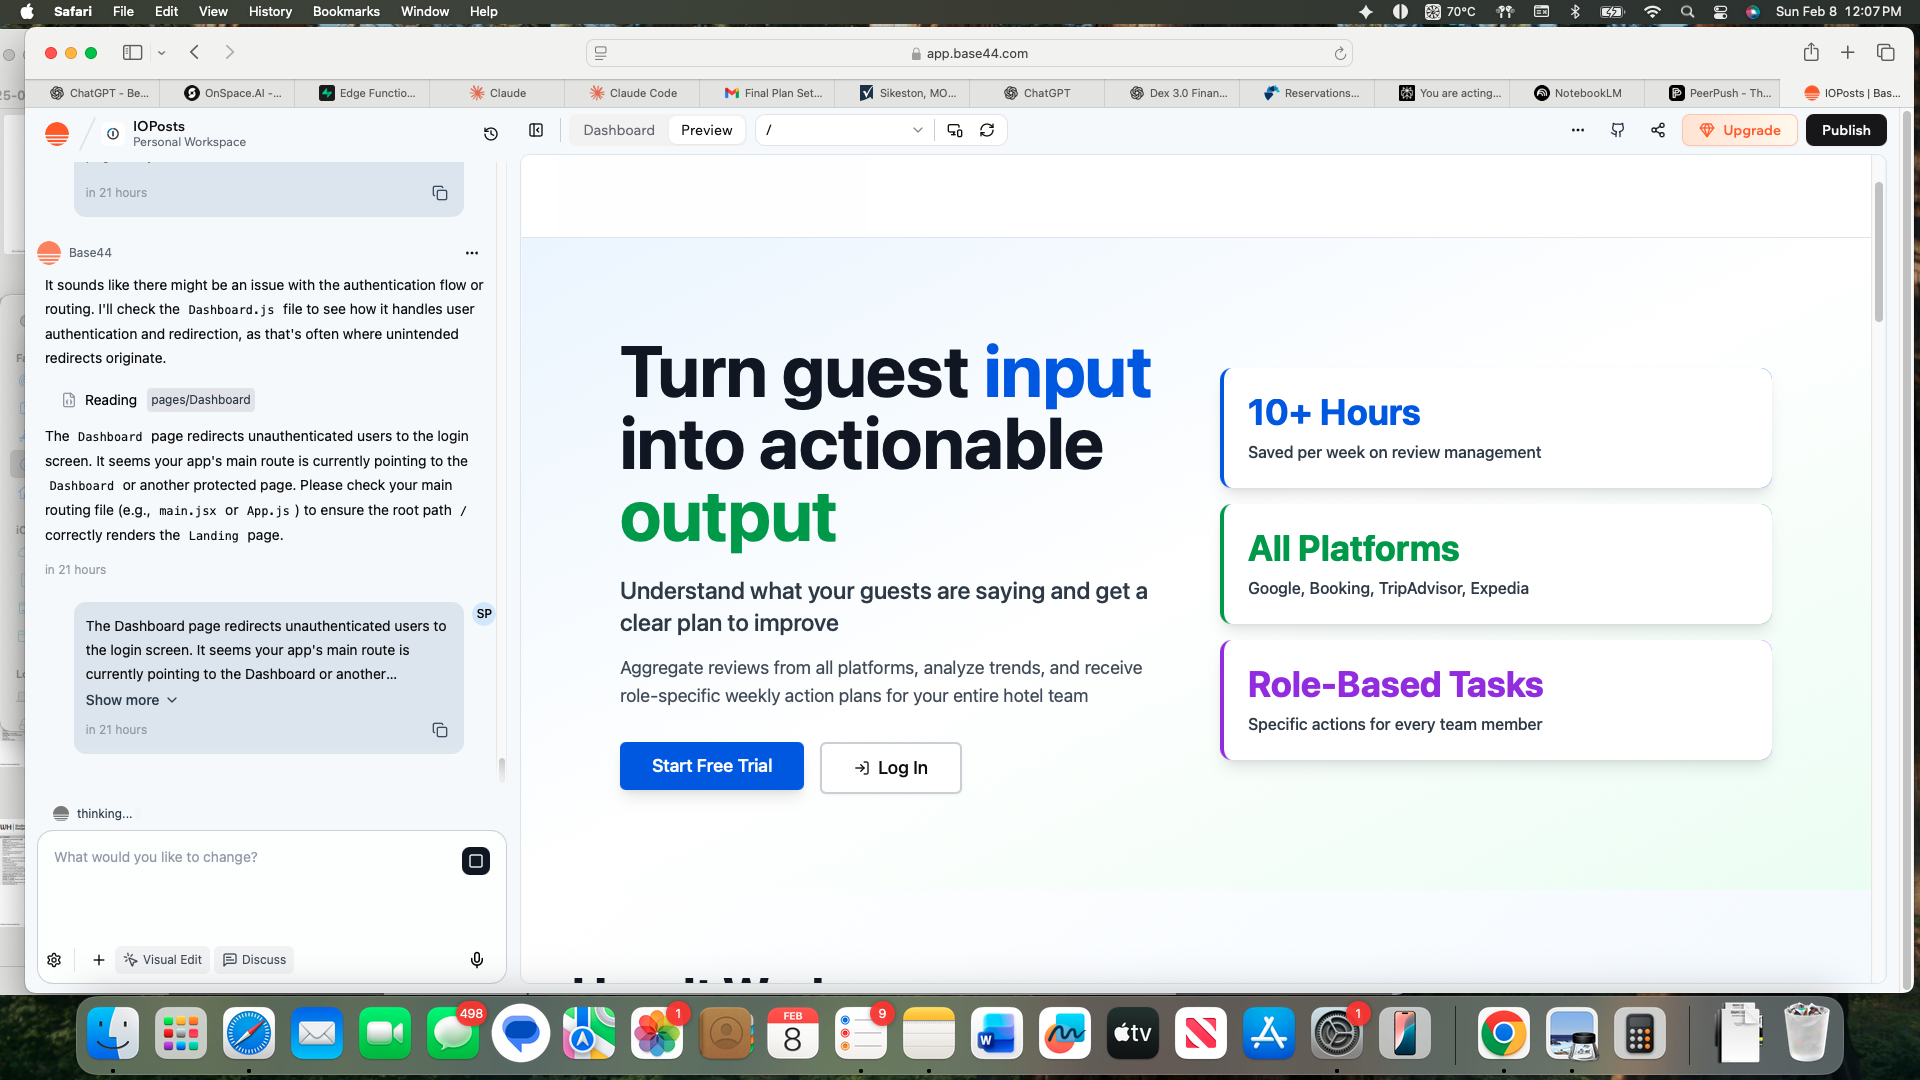The image size is (1920, 1080).
Task: Click the share icon in the top bar
Action: (x=1658, y=130)
